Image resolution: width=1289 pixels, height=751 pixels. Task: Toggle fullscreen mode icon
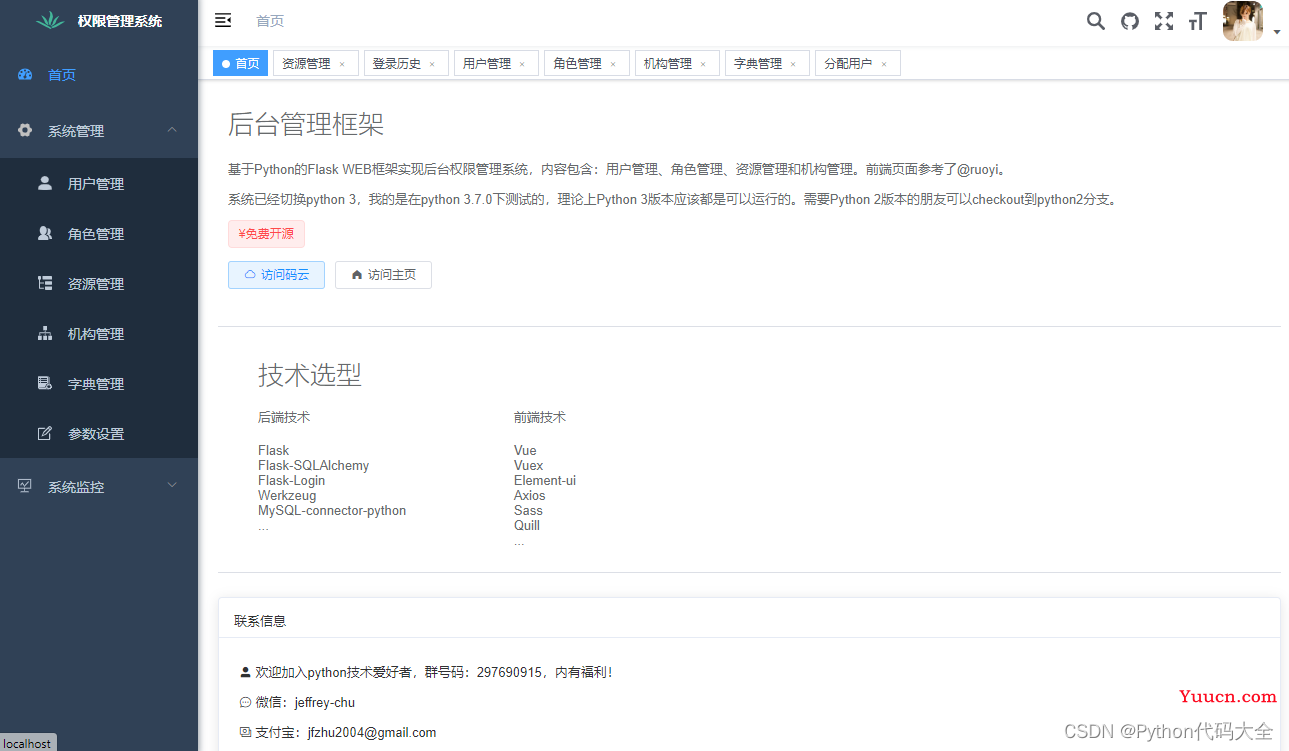coord(1164,21)
